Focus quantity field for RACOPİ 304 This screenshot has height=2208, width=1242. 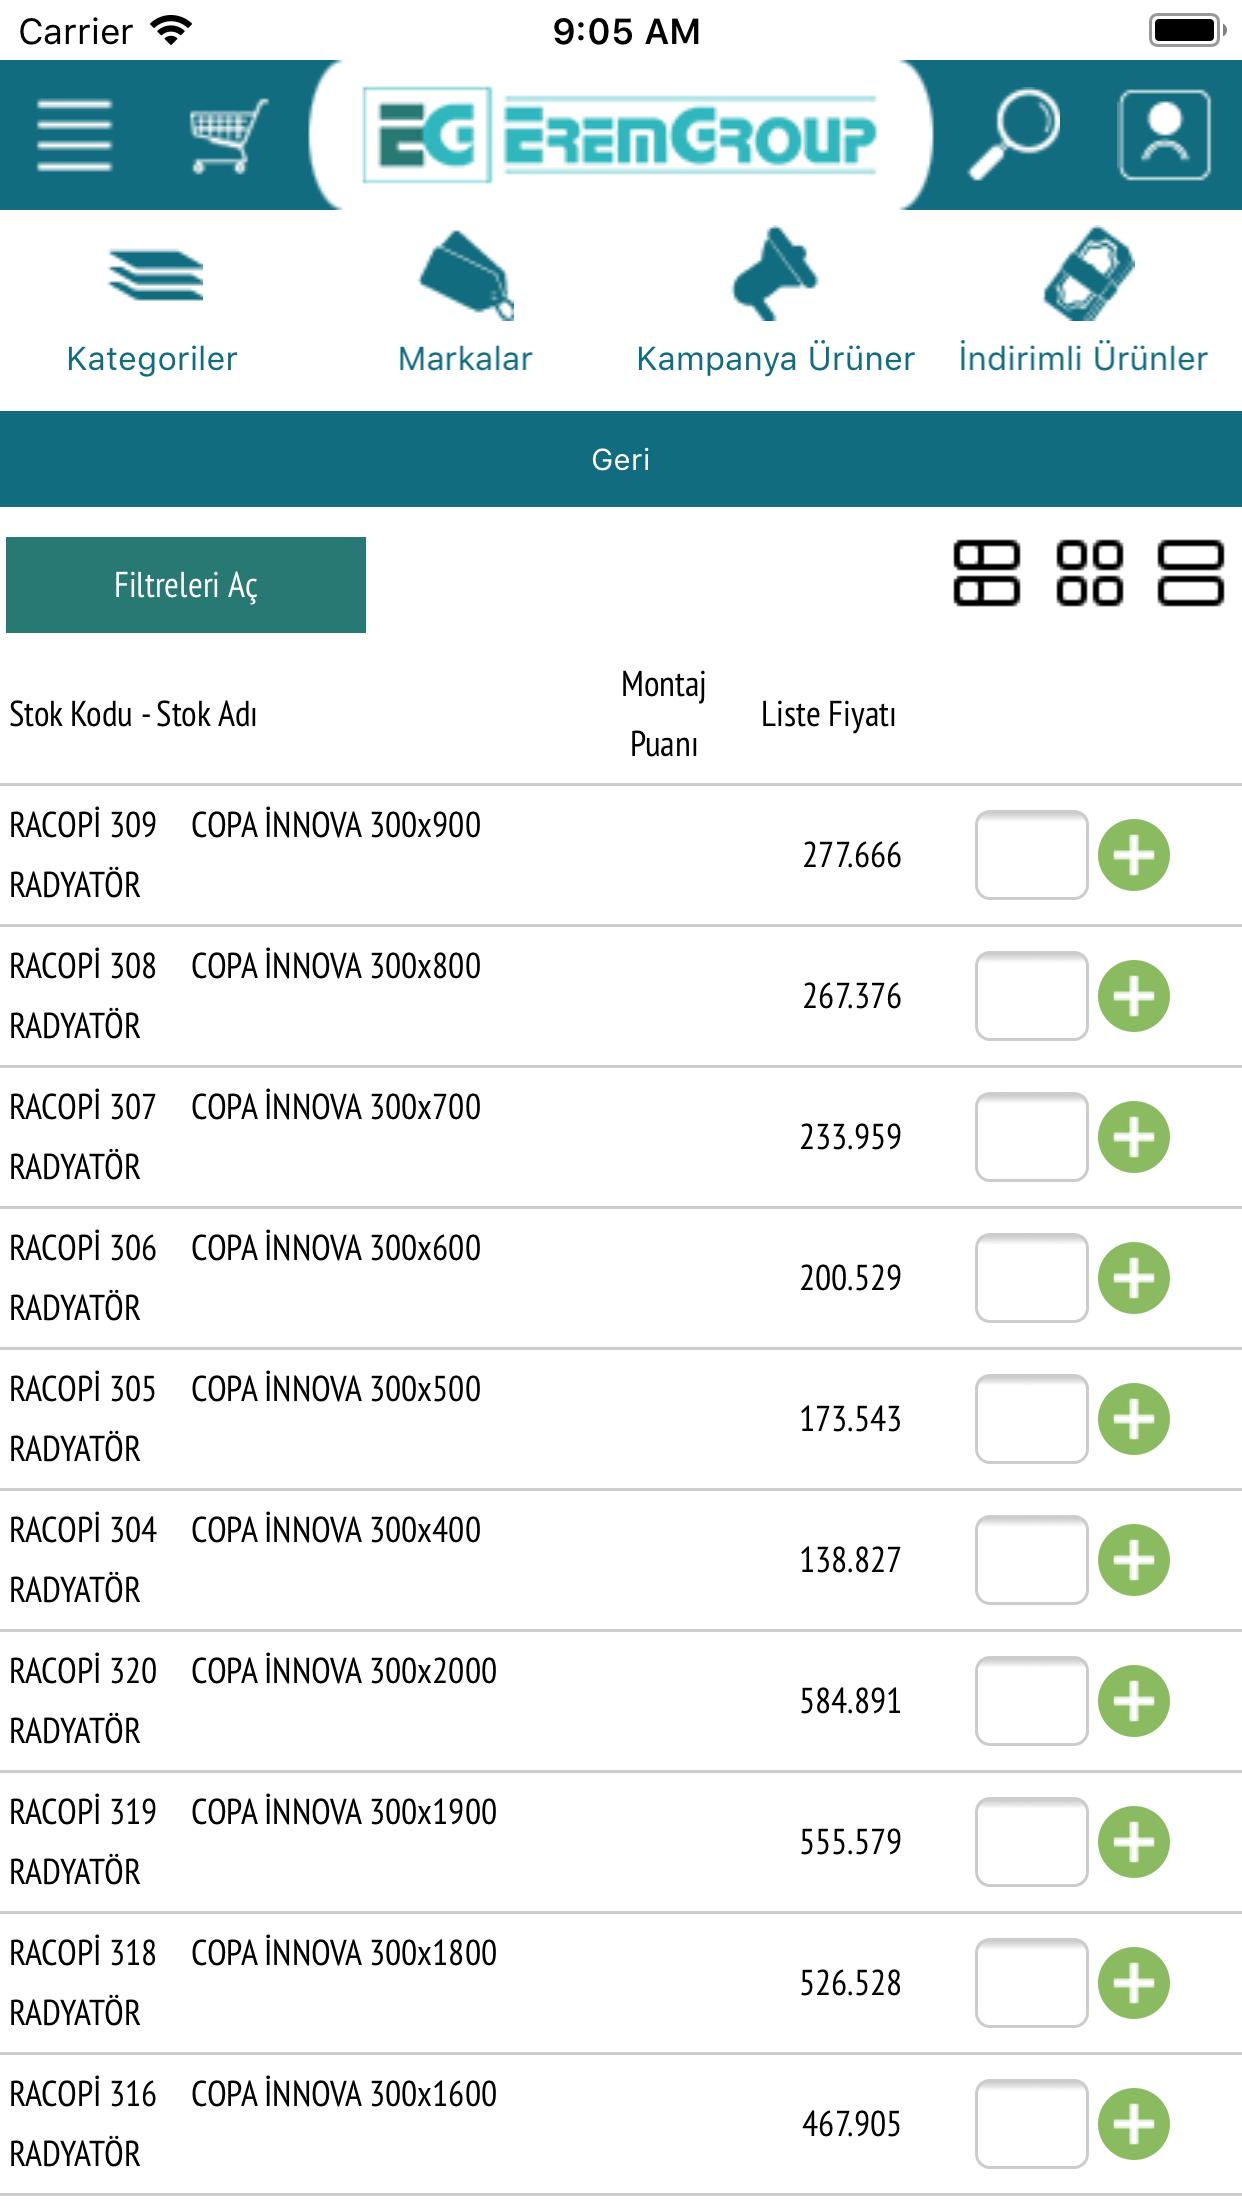click(1031, 1560)
